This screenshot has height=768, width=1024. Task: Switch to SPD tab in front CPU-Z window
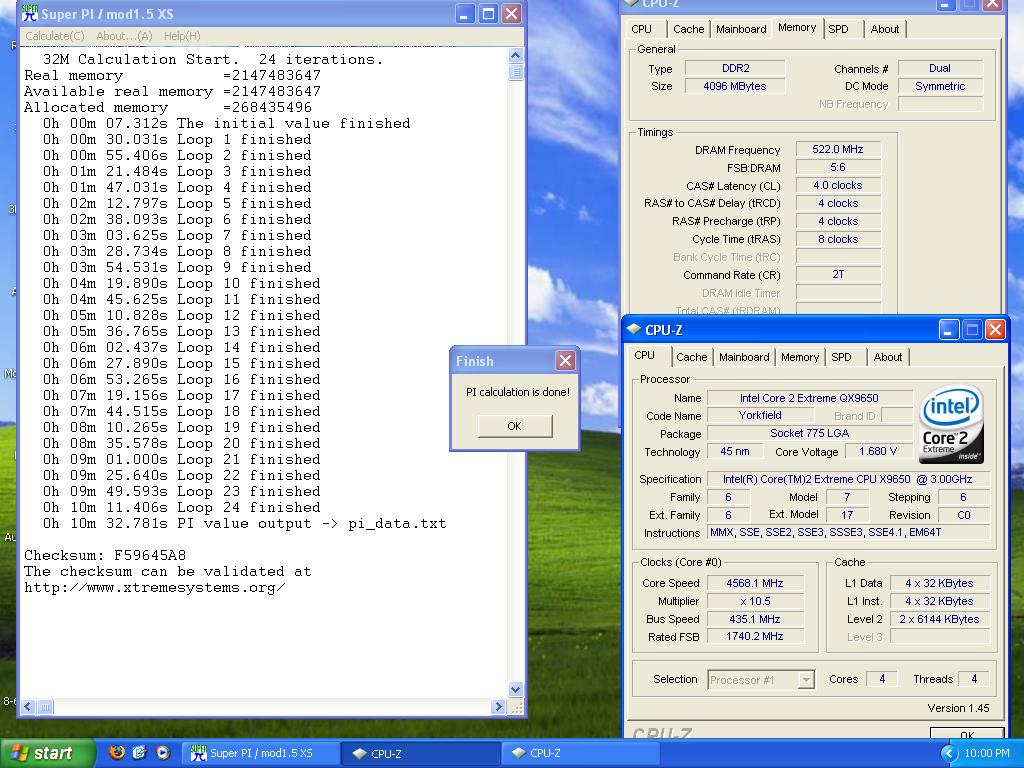click(x=841, y=357)
